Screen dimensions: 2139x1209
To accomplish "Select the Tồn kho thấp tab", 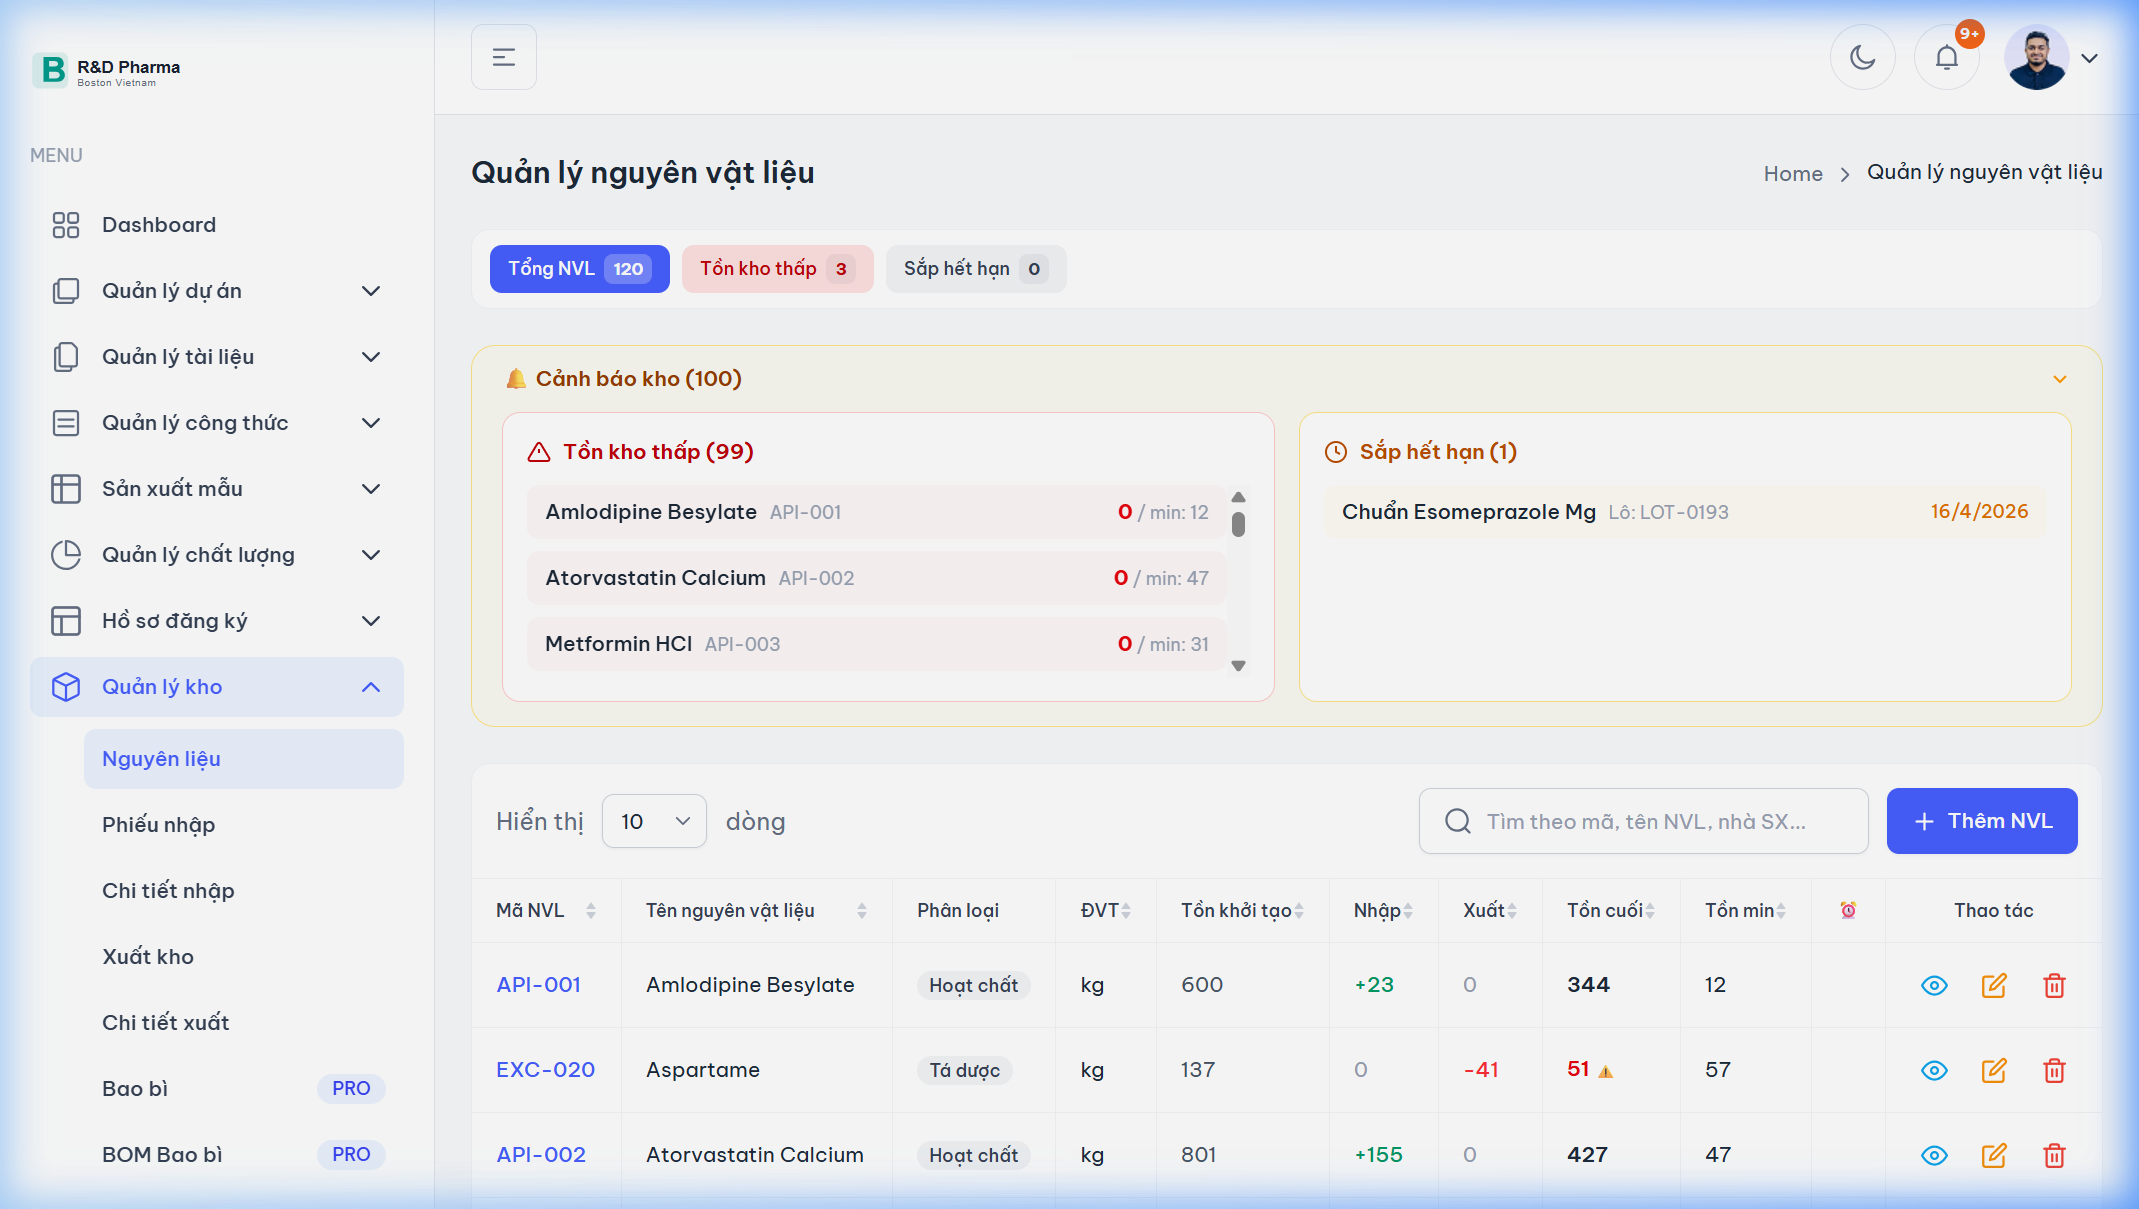I will [777, 269].
